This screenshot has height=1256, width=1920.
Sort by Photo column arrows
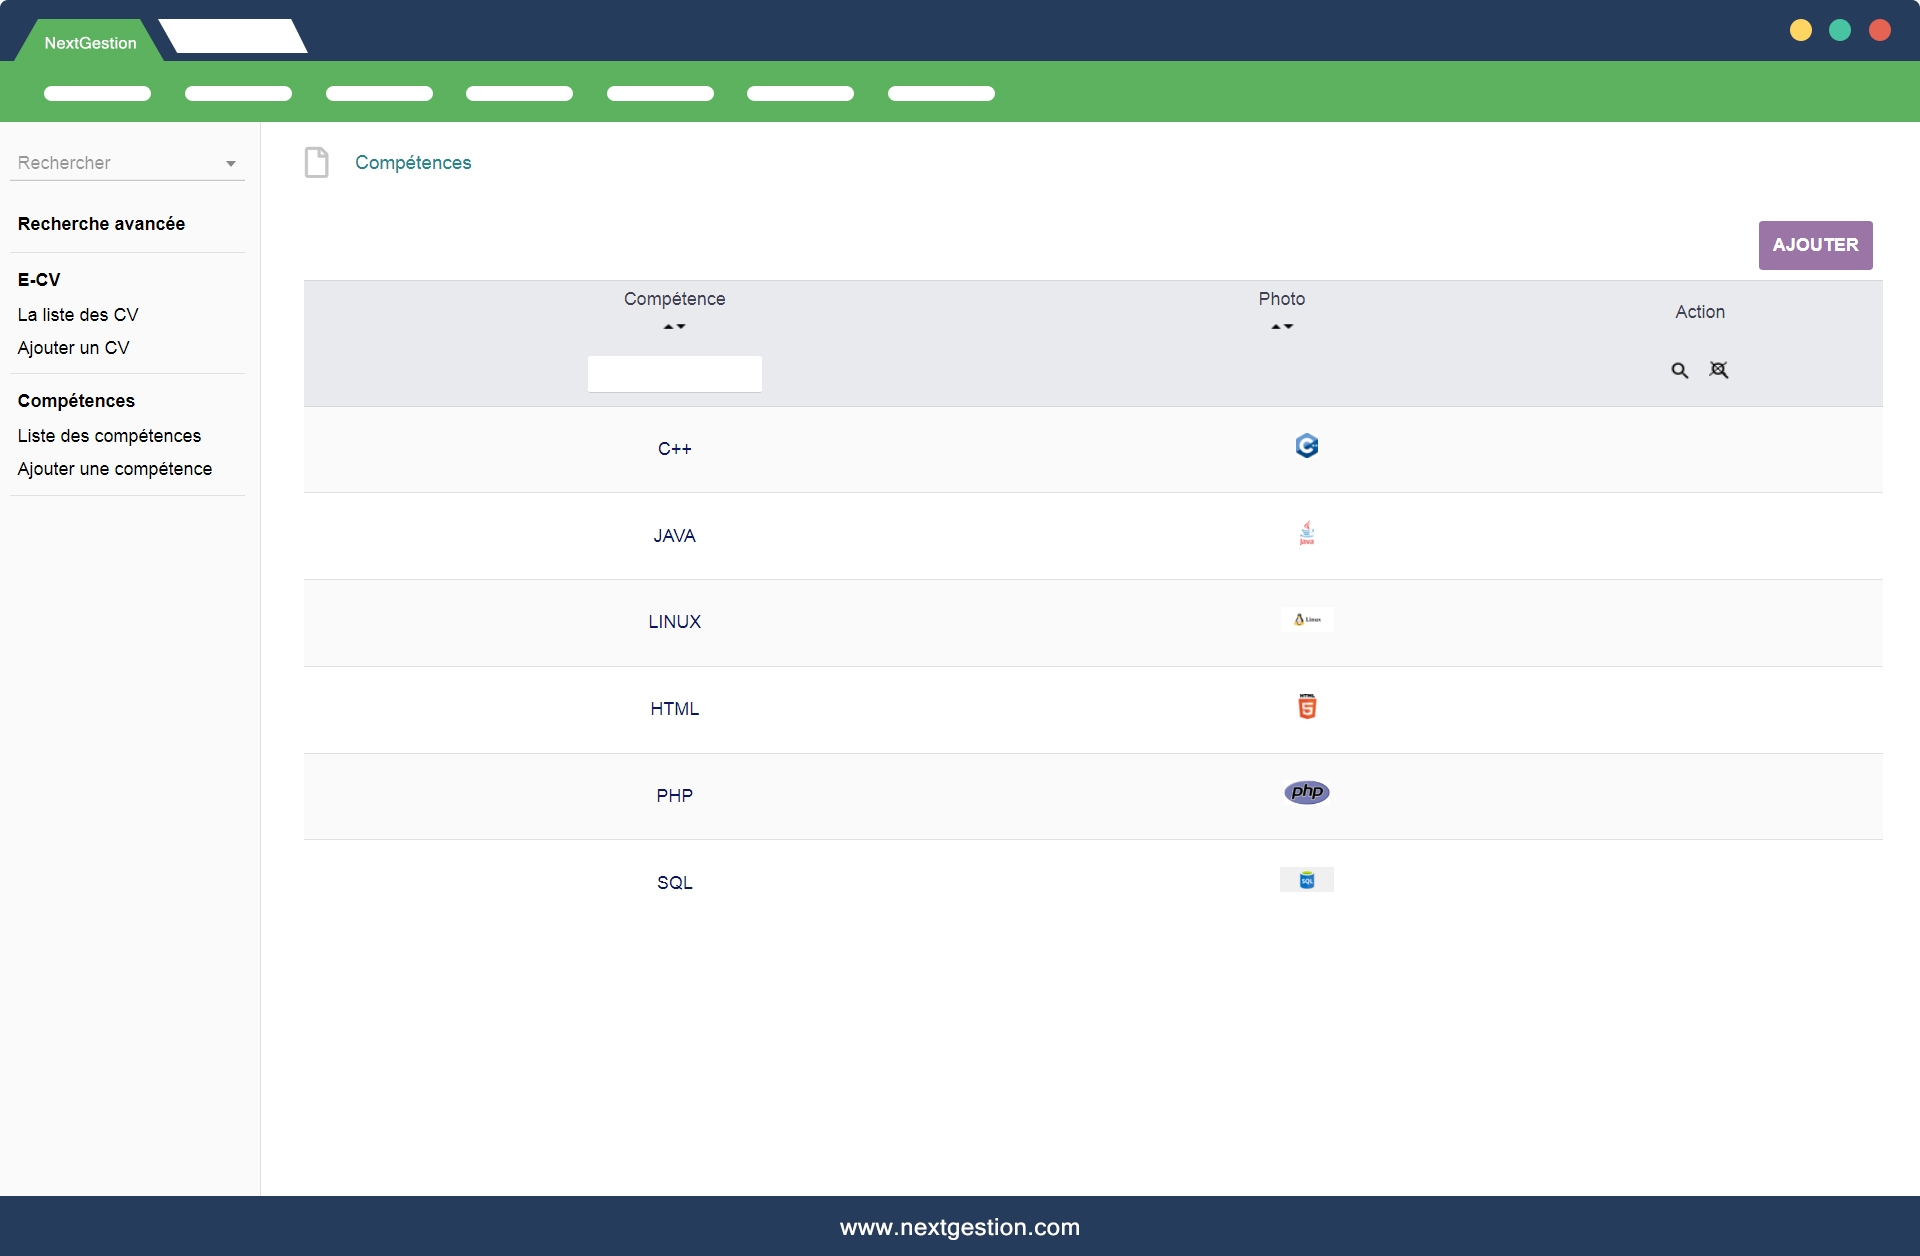click(x=1281, y=327)
